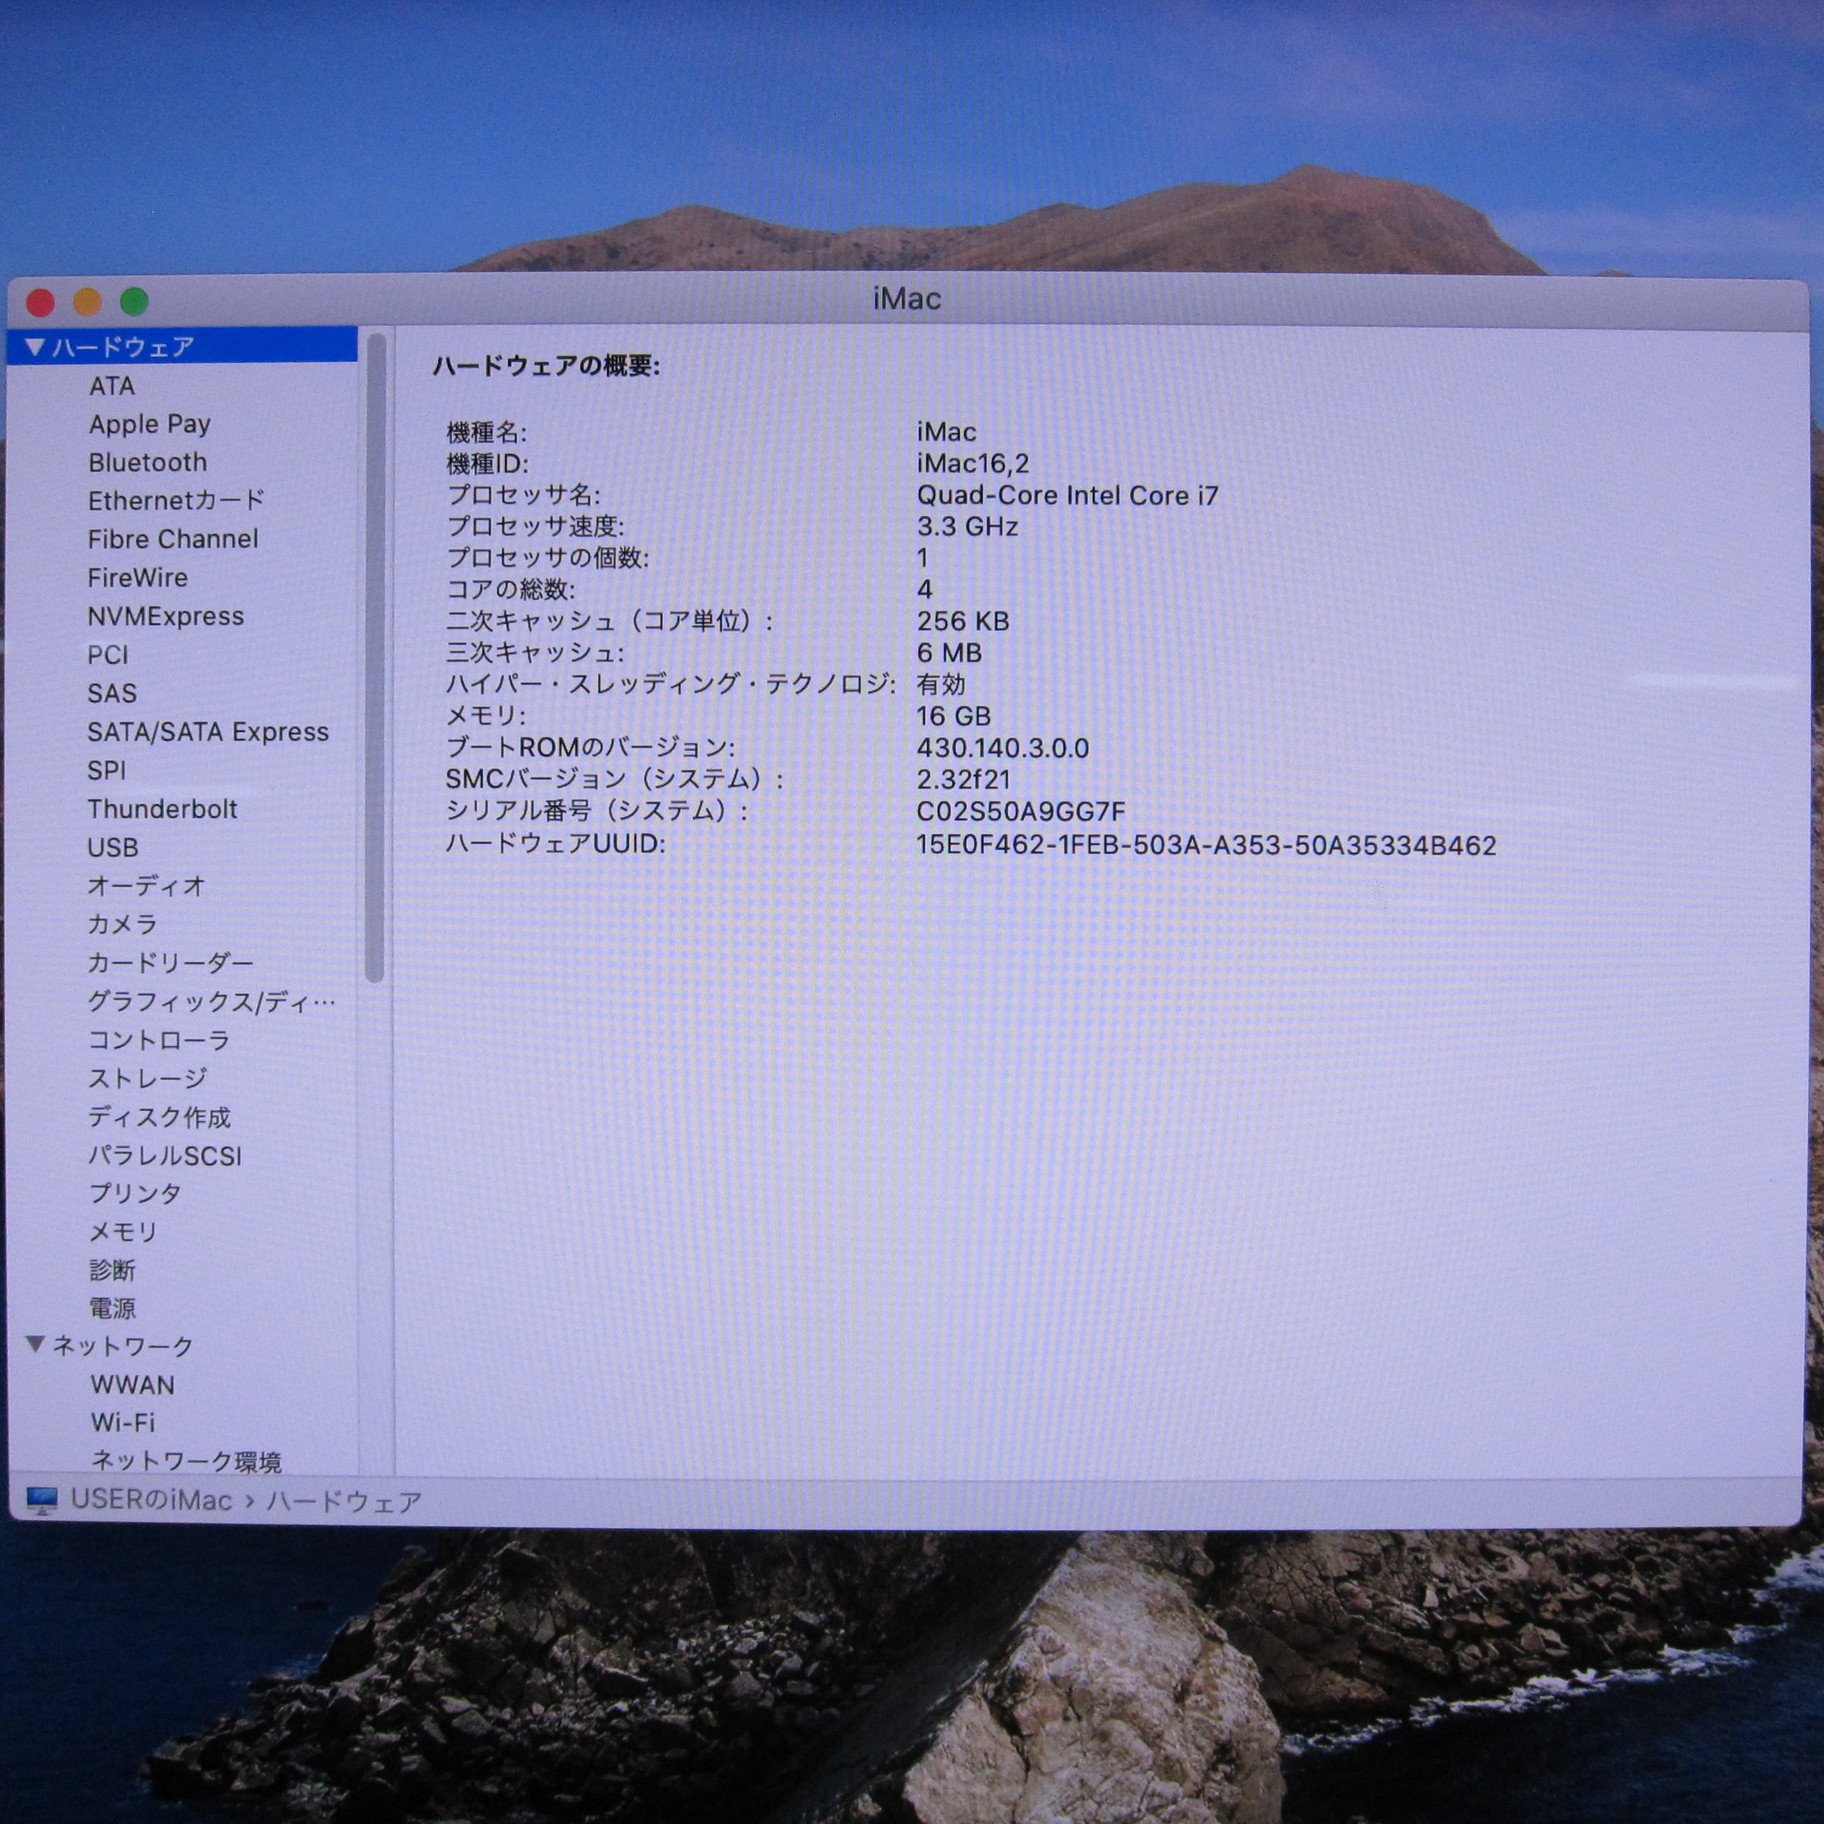Select Apple Pay in the sidebar
This screenshot has width=1824, height=1824.
click(149, 424)
